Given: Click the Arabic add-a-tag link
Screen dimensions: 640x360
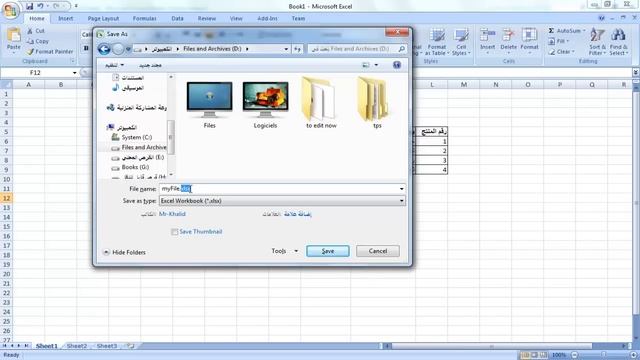Looking at the screenshot, I should [x=298, y=214].
